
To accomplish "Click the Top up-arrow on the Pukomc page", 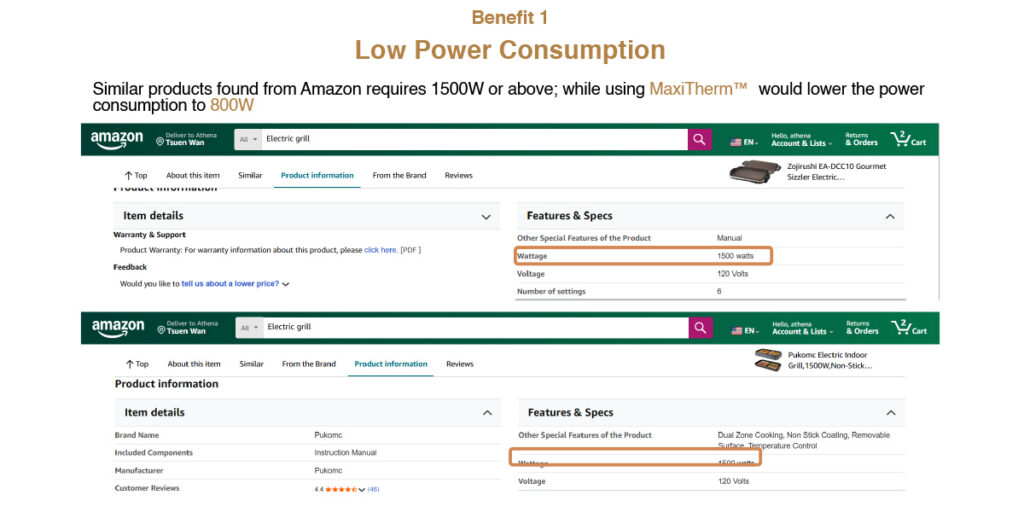I will click(130, 364).
